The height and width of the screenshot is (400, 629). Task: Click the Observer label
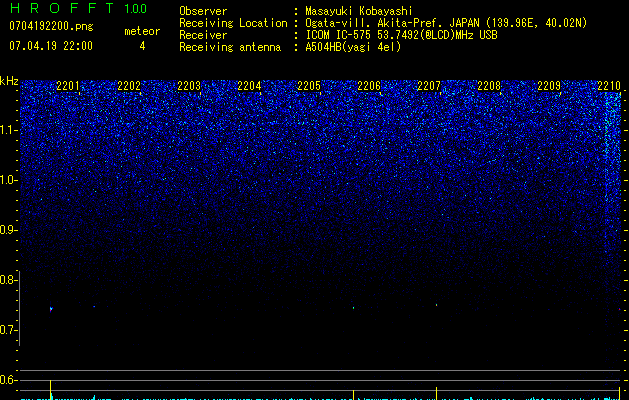tap(203, 11)
